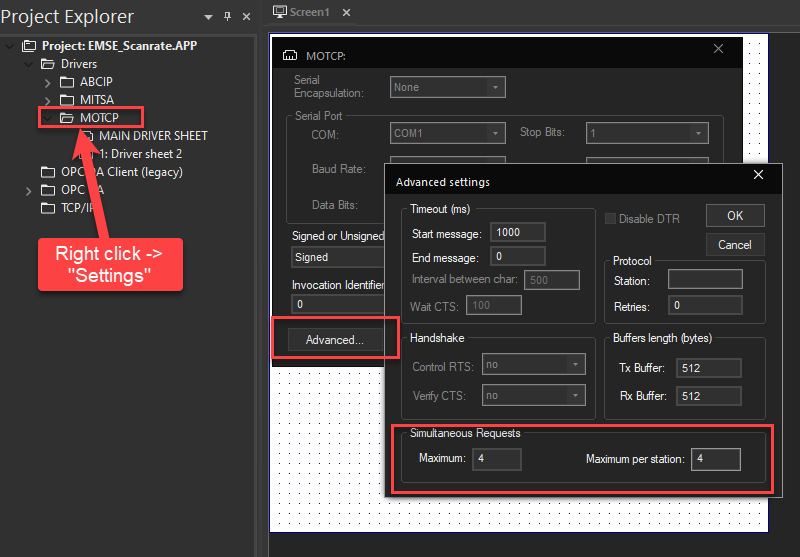Click the Wait CTS field
Image resolution: width=800 pixels, height=557 pixels.
click(x=494, y=306)
